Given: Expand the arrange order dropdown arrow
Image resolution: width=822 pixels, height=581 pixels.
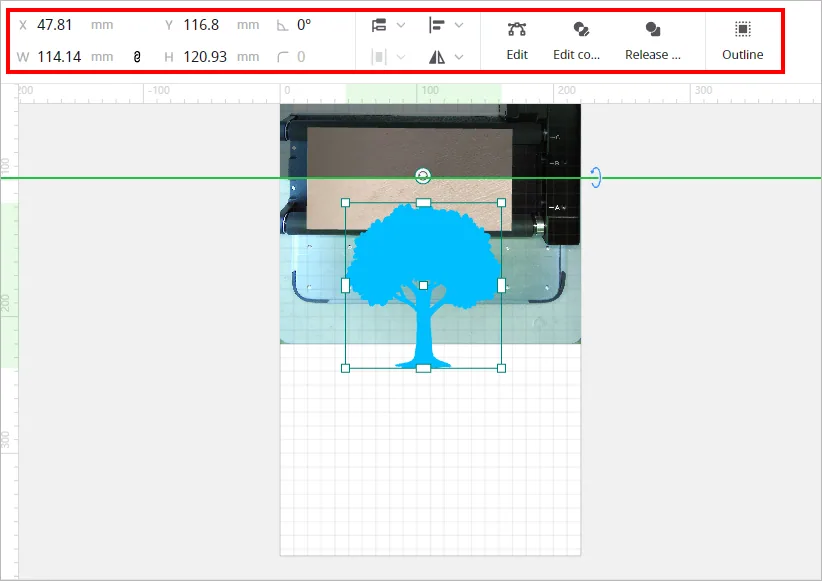Looking at the screenshot, I should click(x=401, y=25).
